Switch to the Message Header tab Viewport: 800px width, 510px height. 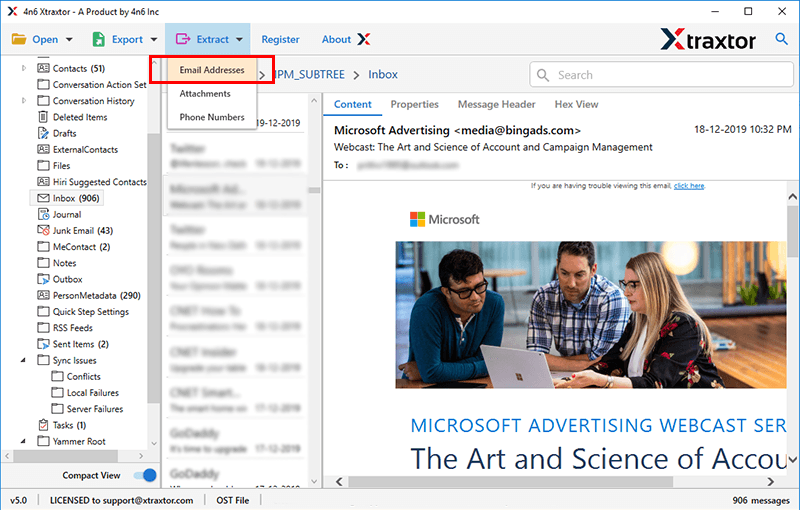[496, 104]
